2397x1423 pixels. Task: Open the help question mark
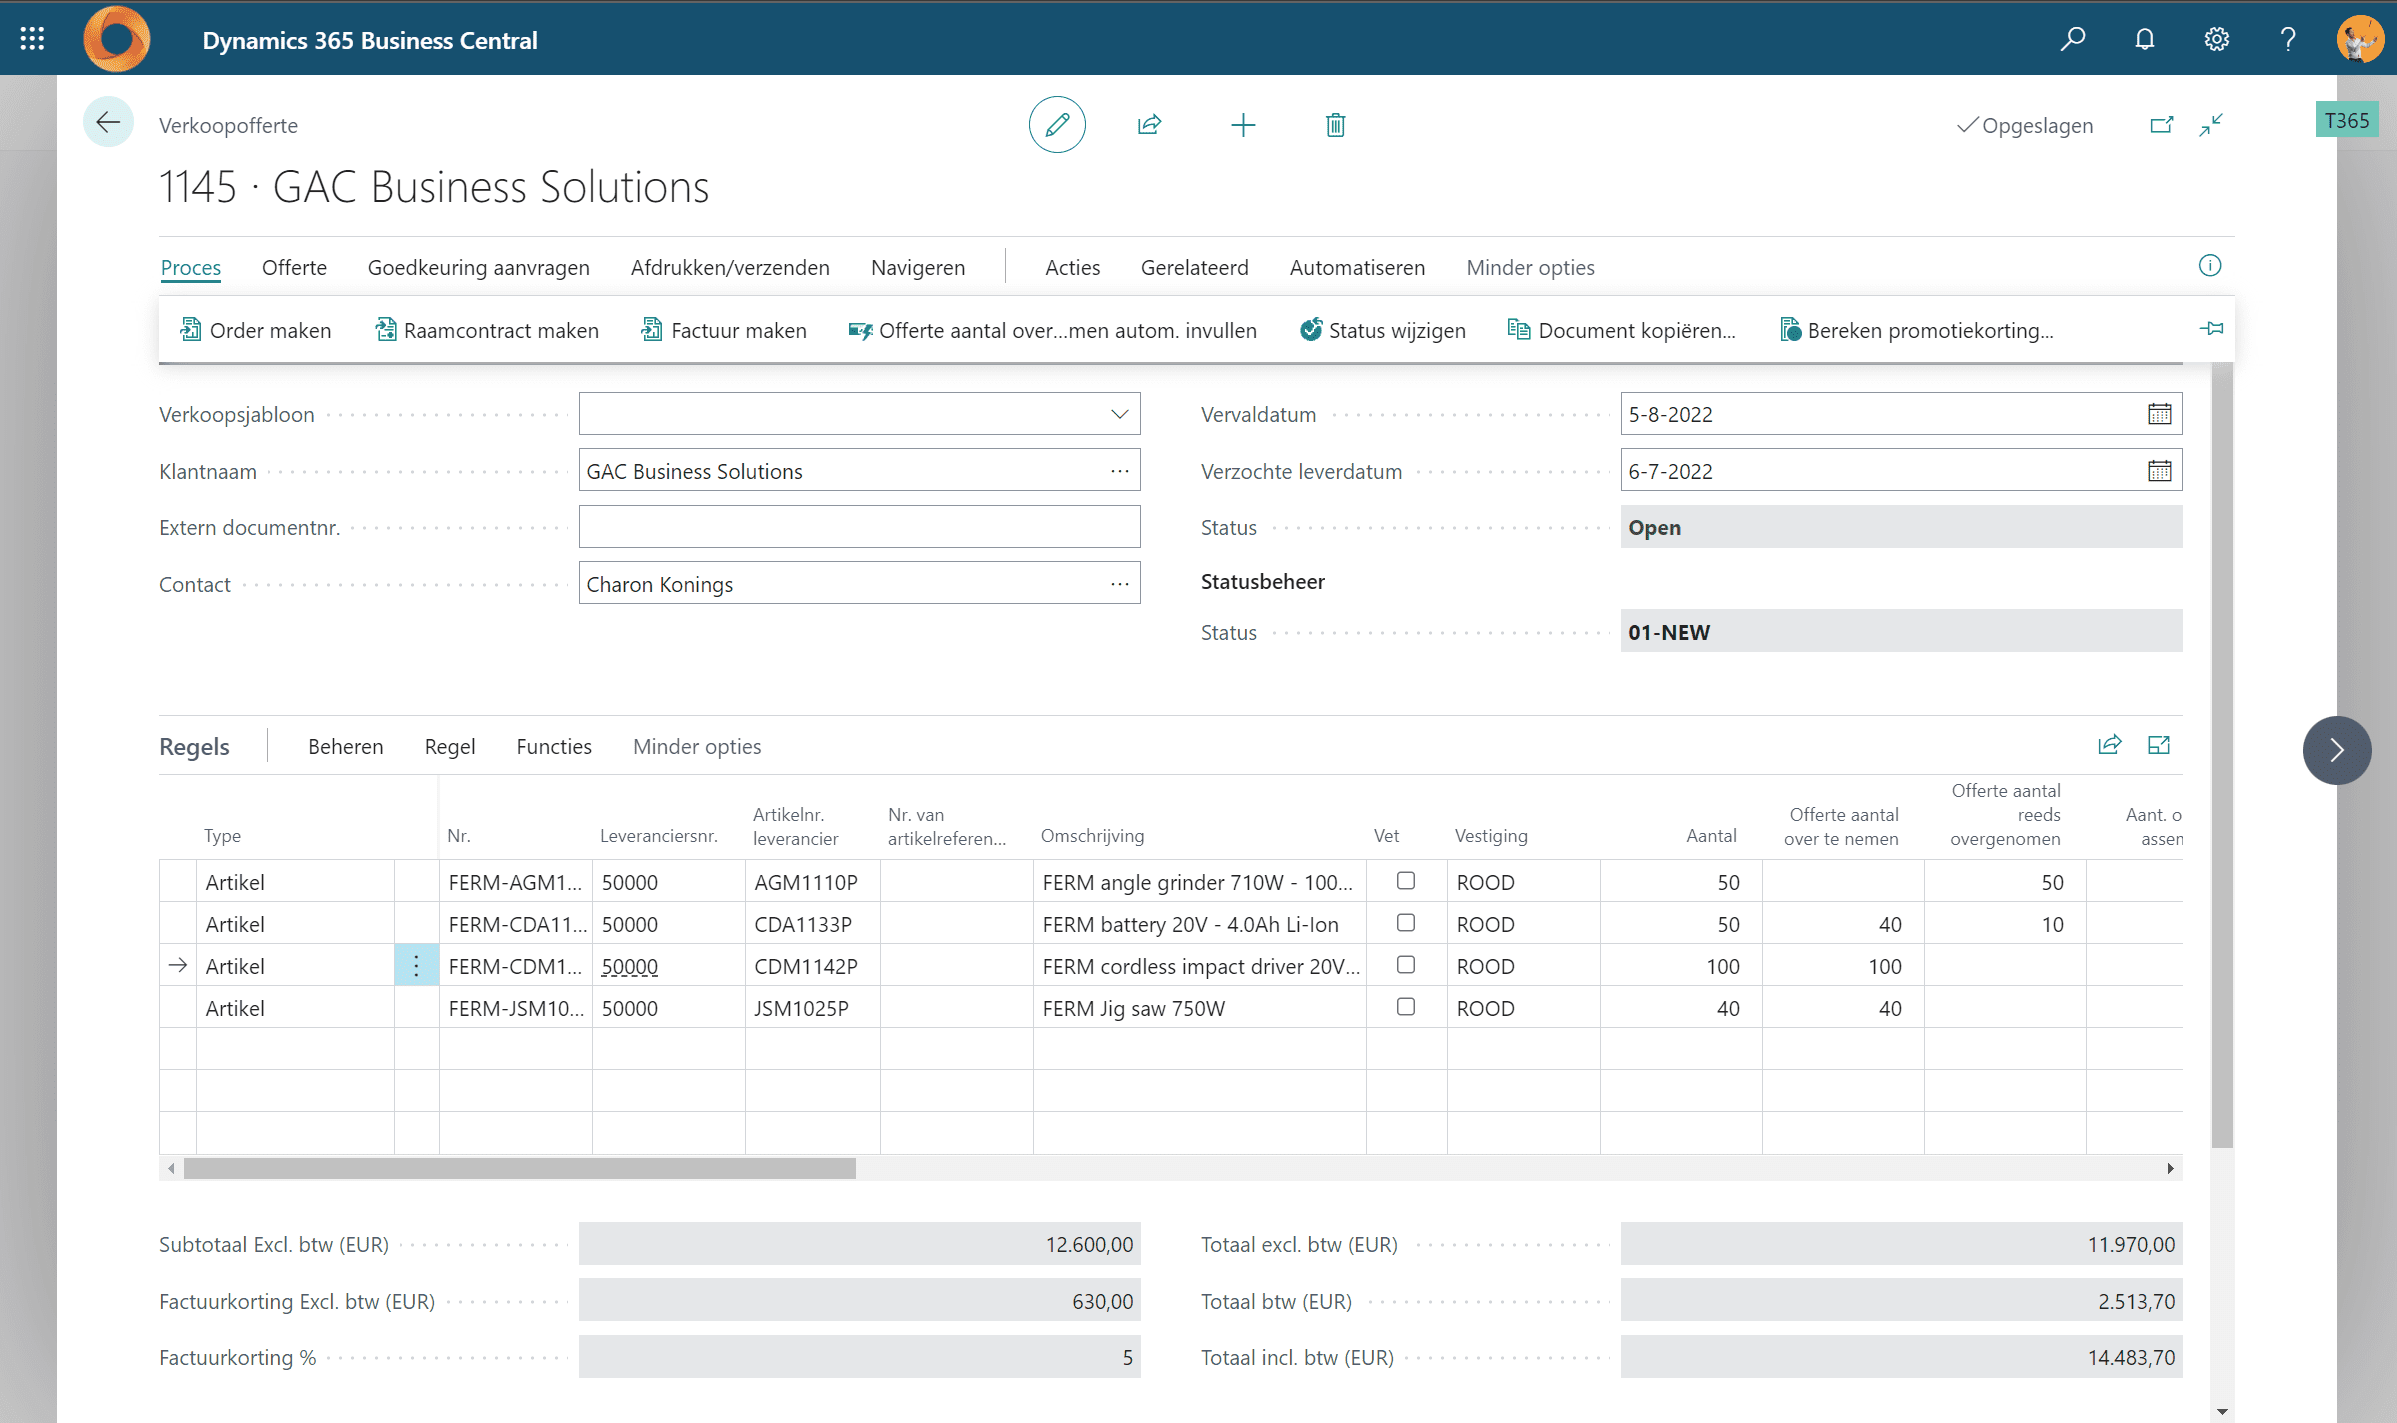tap(2288, 39)
